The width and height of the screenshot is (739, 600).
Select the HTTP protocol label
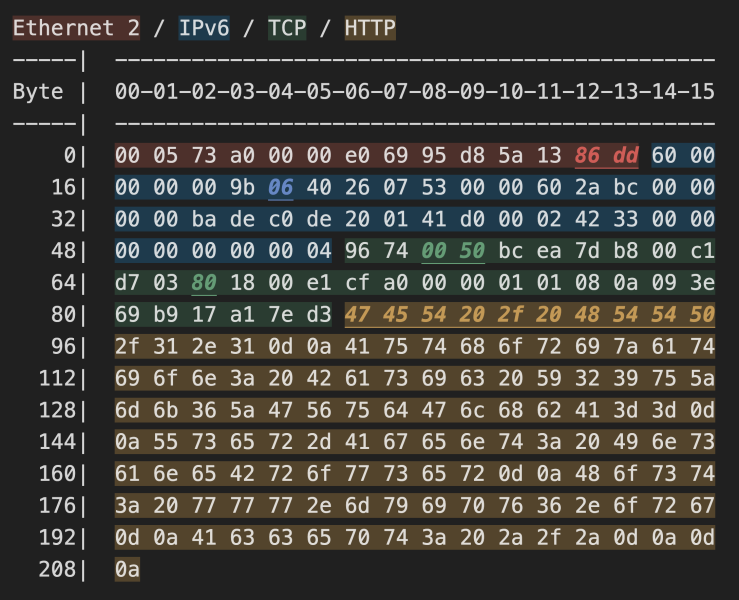370,28
